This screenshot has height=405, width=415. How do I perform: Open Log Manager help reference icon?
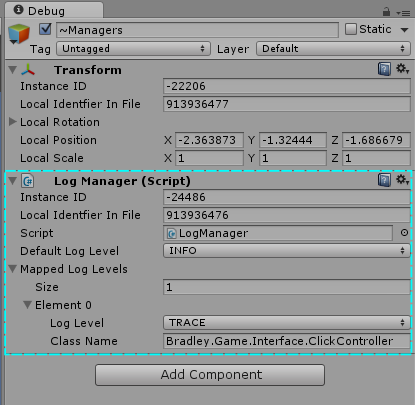coord(384,180)
